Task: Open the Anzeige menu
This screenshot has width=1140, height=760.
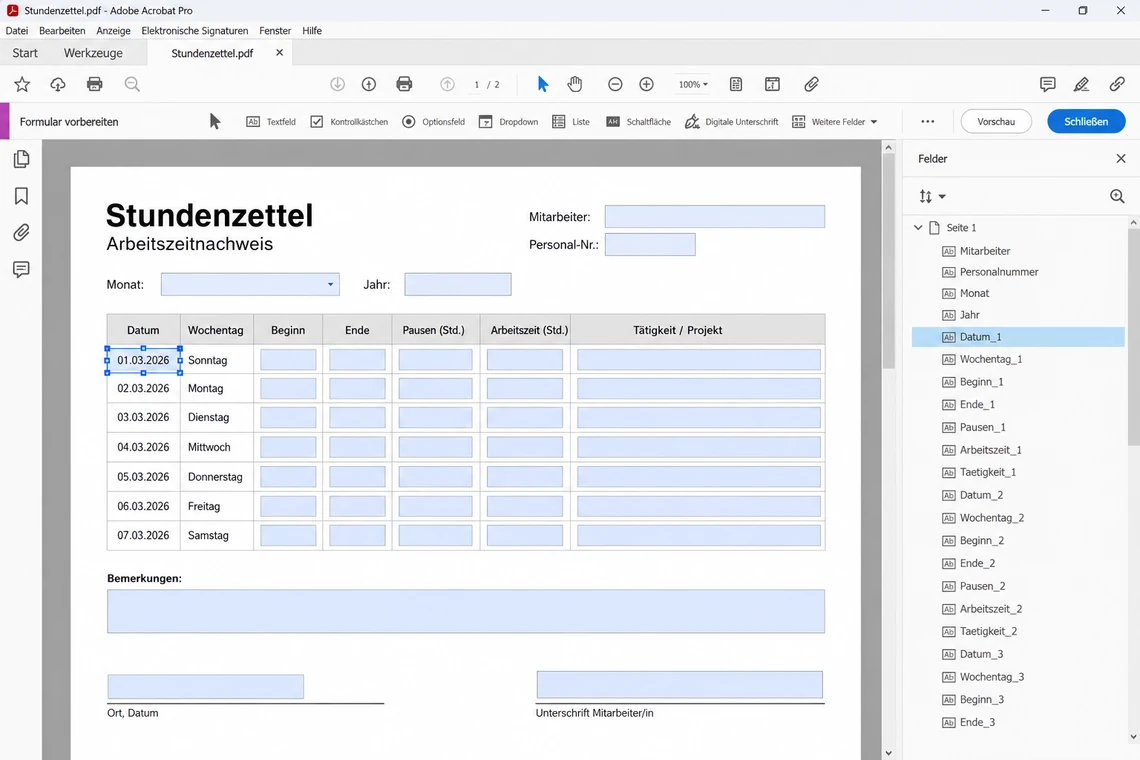Action: 113,31
